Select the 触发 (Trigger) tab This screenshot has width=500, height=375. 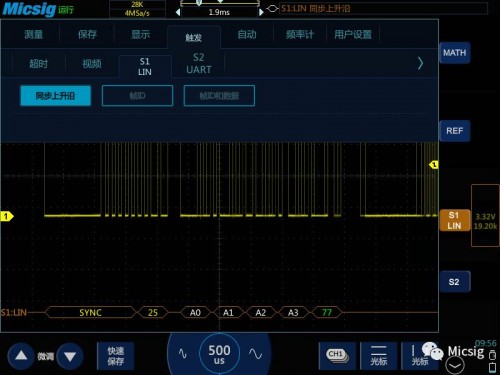194,37
